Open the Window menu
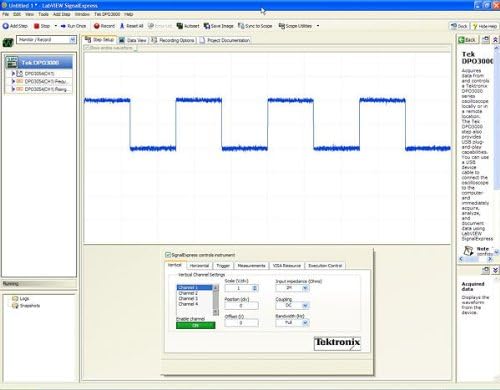Image resolution: width=500 pixels, height=390 pixels. point(82,14)
